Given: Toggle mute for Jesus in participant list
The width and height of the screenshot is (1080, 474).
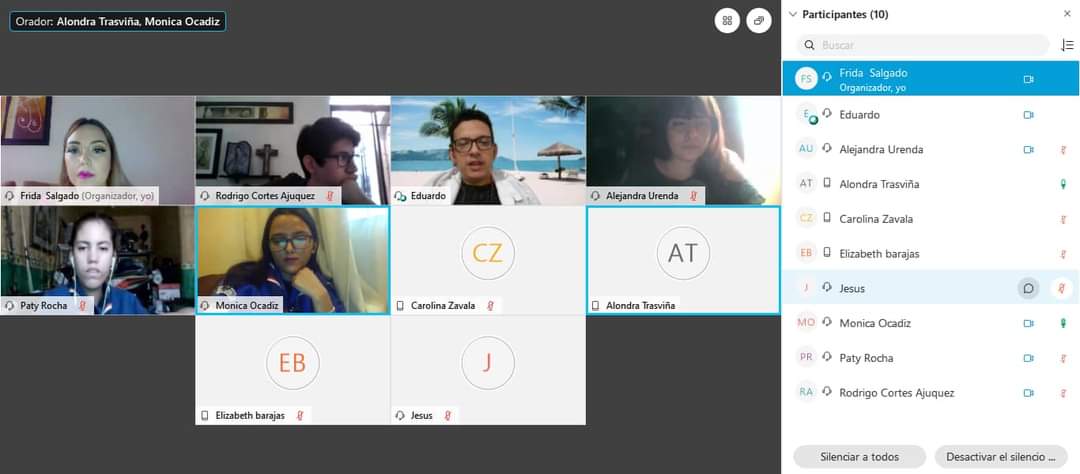Looking at the screenshot, I should 1062,288.
